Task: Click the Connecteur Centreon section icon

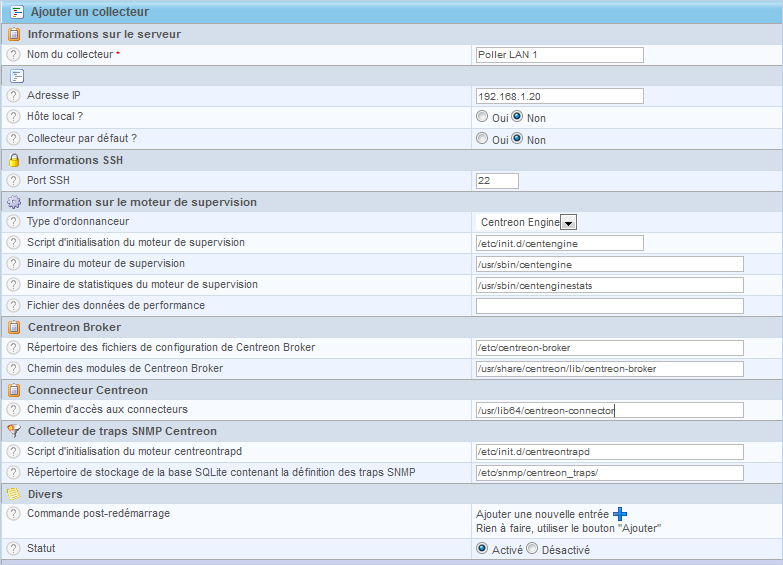Action: click(14, 390)
